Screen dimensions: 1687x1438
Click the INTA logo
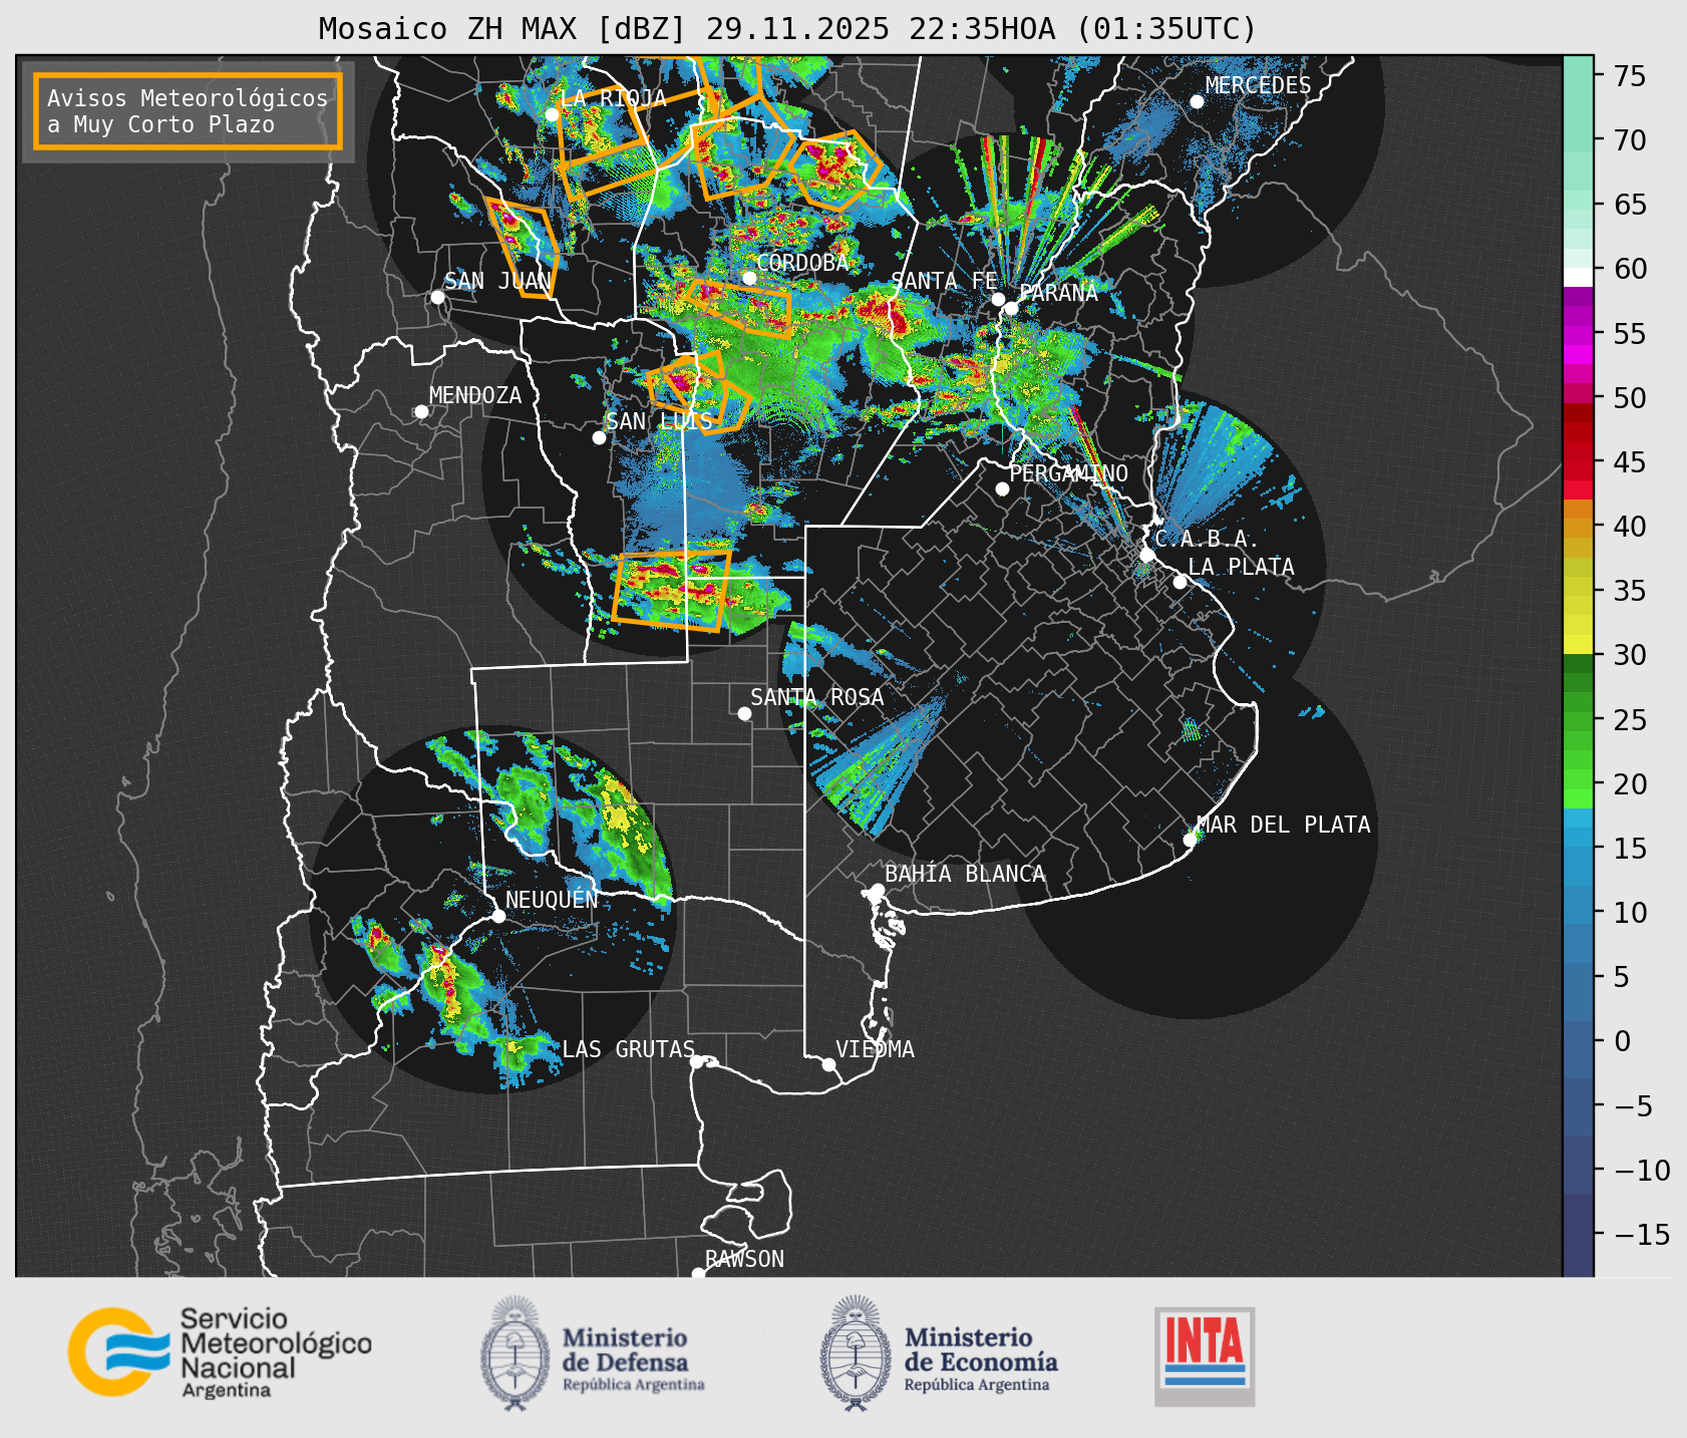(x=1205, y=1356)
